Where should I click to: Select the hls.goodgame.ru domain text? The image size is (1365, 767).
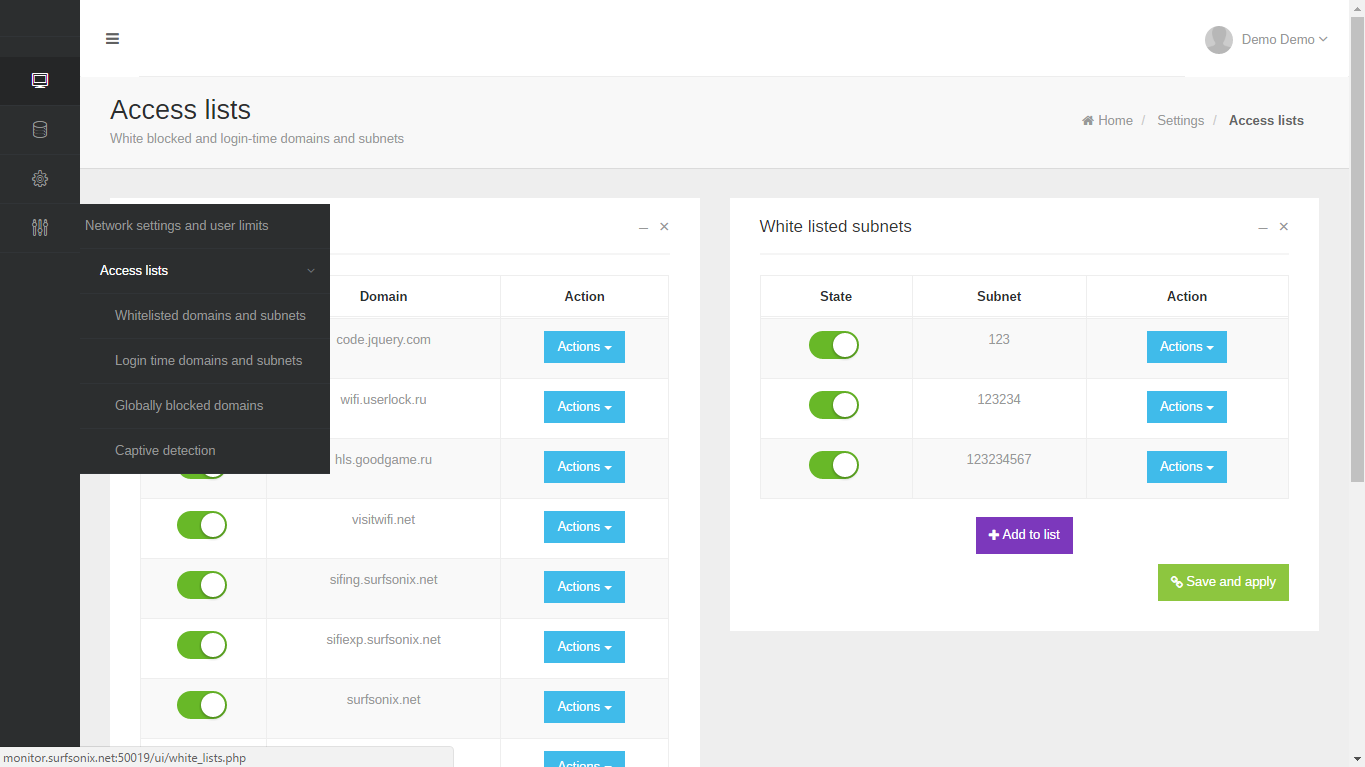click(383, 460)
